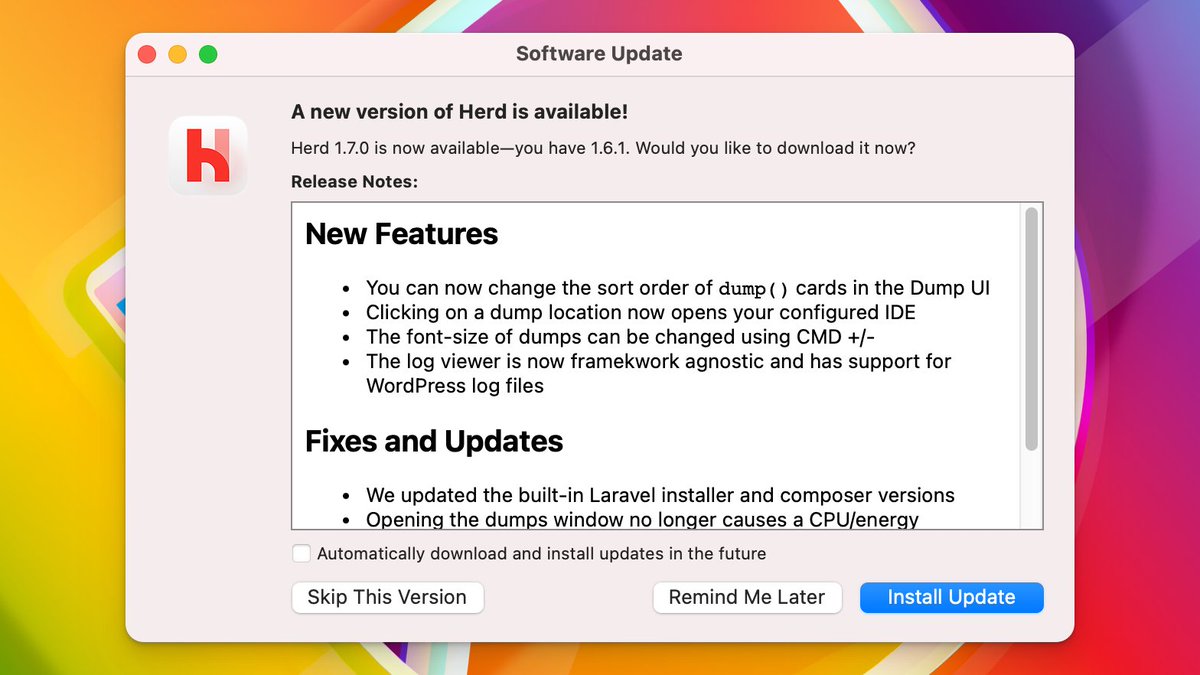Viewport: 1200px width, 675px height.
Task: Click the "A new version of Herd is available!" headline
Action: [x=459, y=112]
